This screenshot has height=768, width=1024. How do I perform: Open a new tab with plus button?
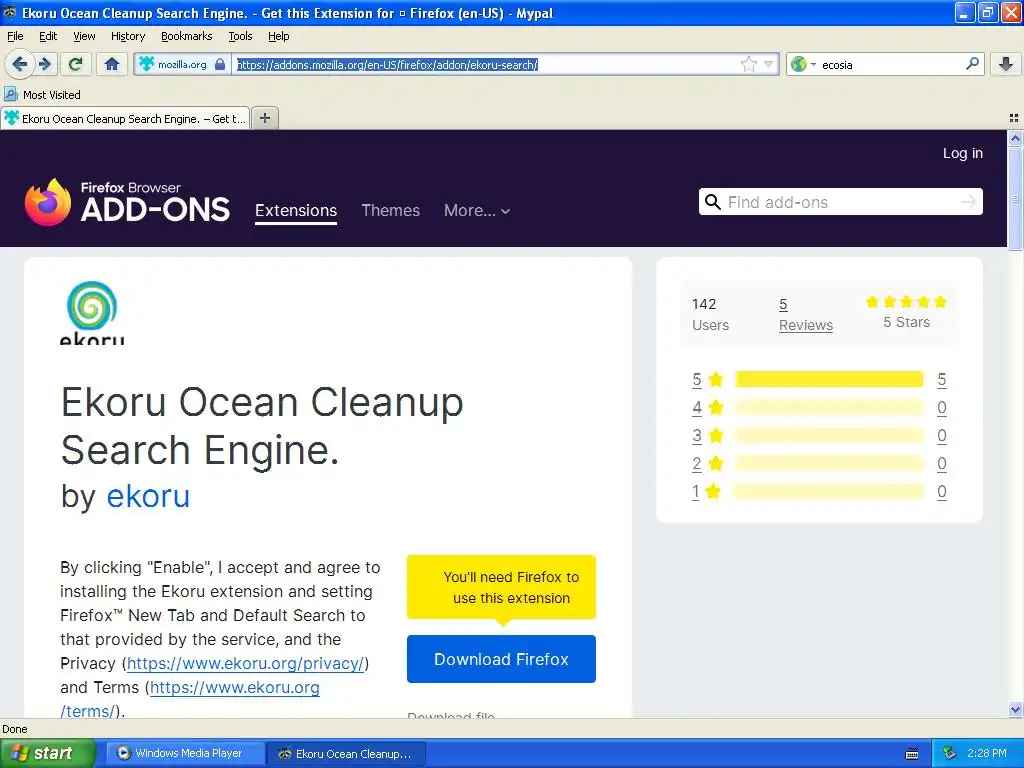(x=264, y=118)
